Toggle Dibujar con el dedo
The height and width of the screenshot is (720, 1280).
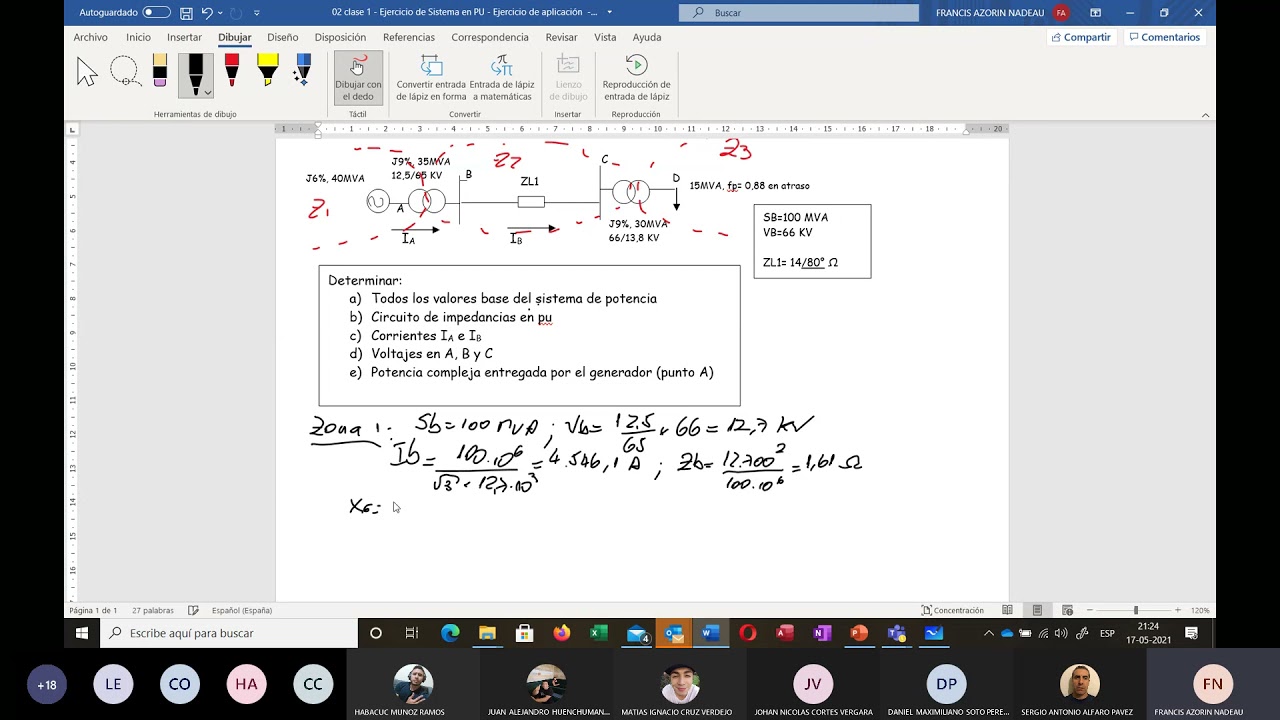pyautogui.click(x=358, y=78)
